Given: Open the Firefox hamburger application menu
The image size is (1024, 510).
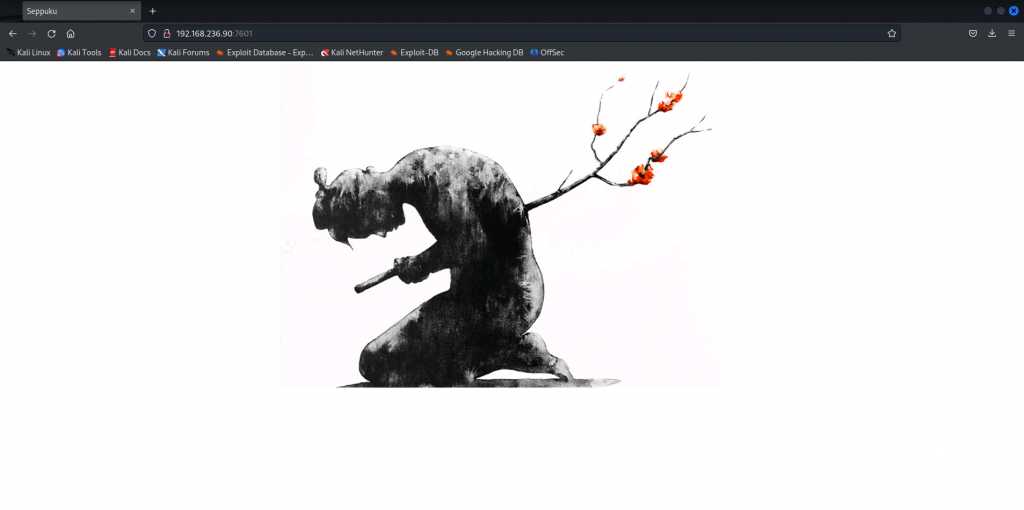Looking at the screenshot, I should [1012, 33].
